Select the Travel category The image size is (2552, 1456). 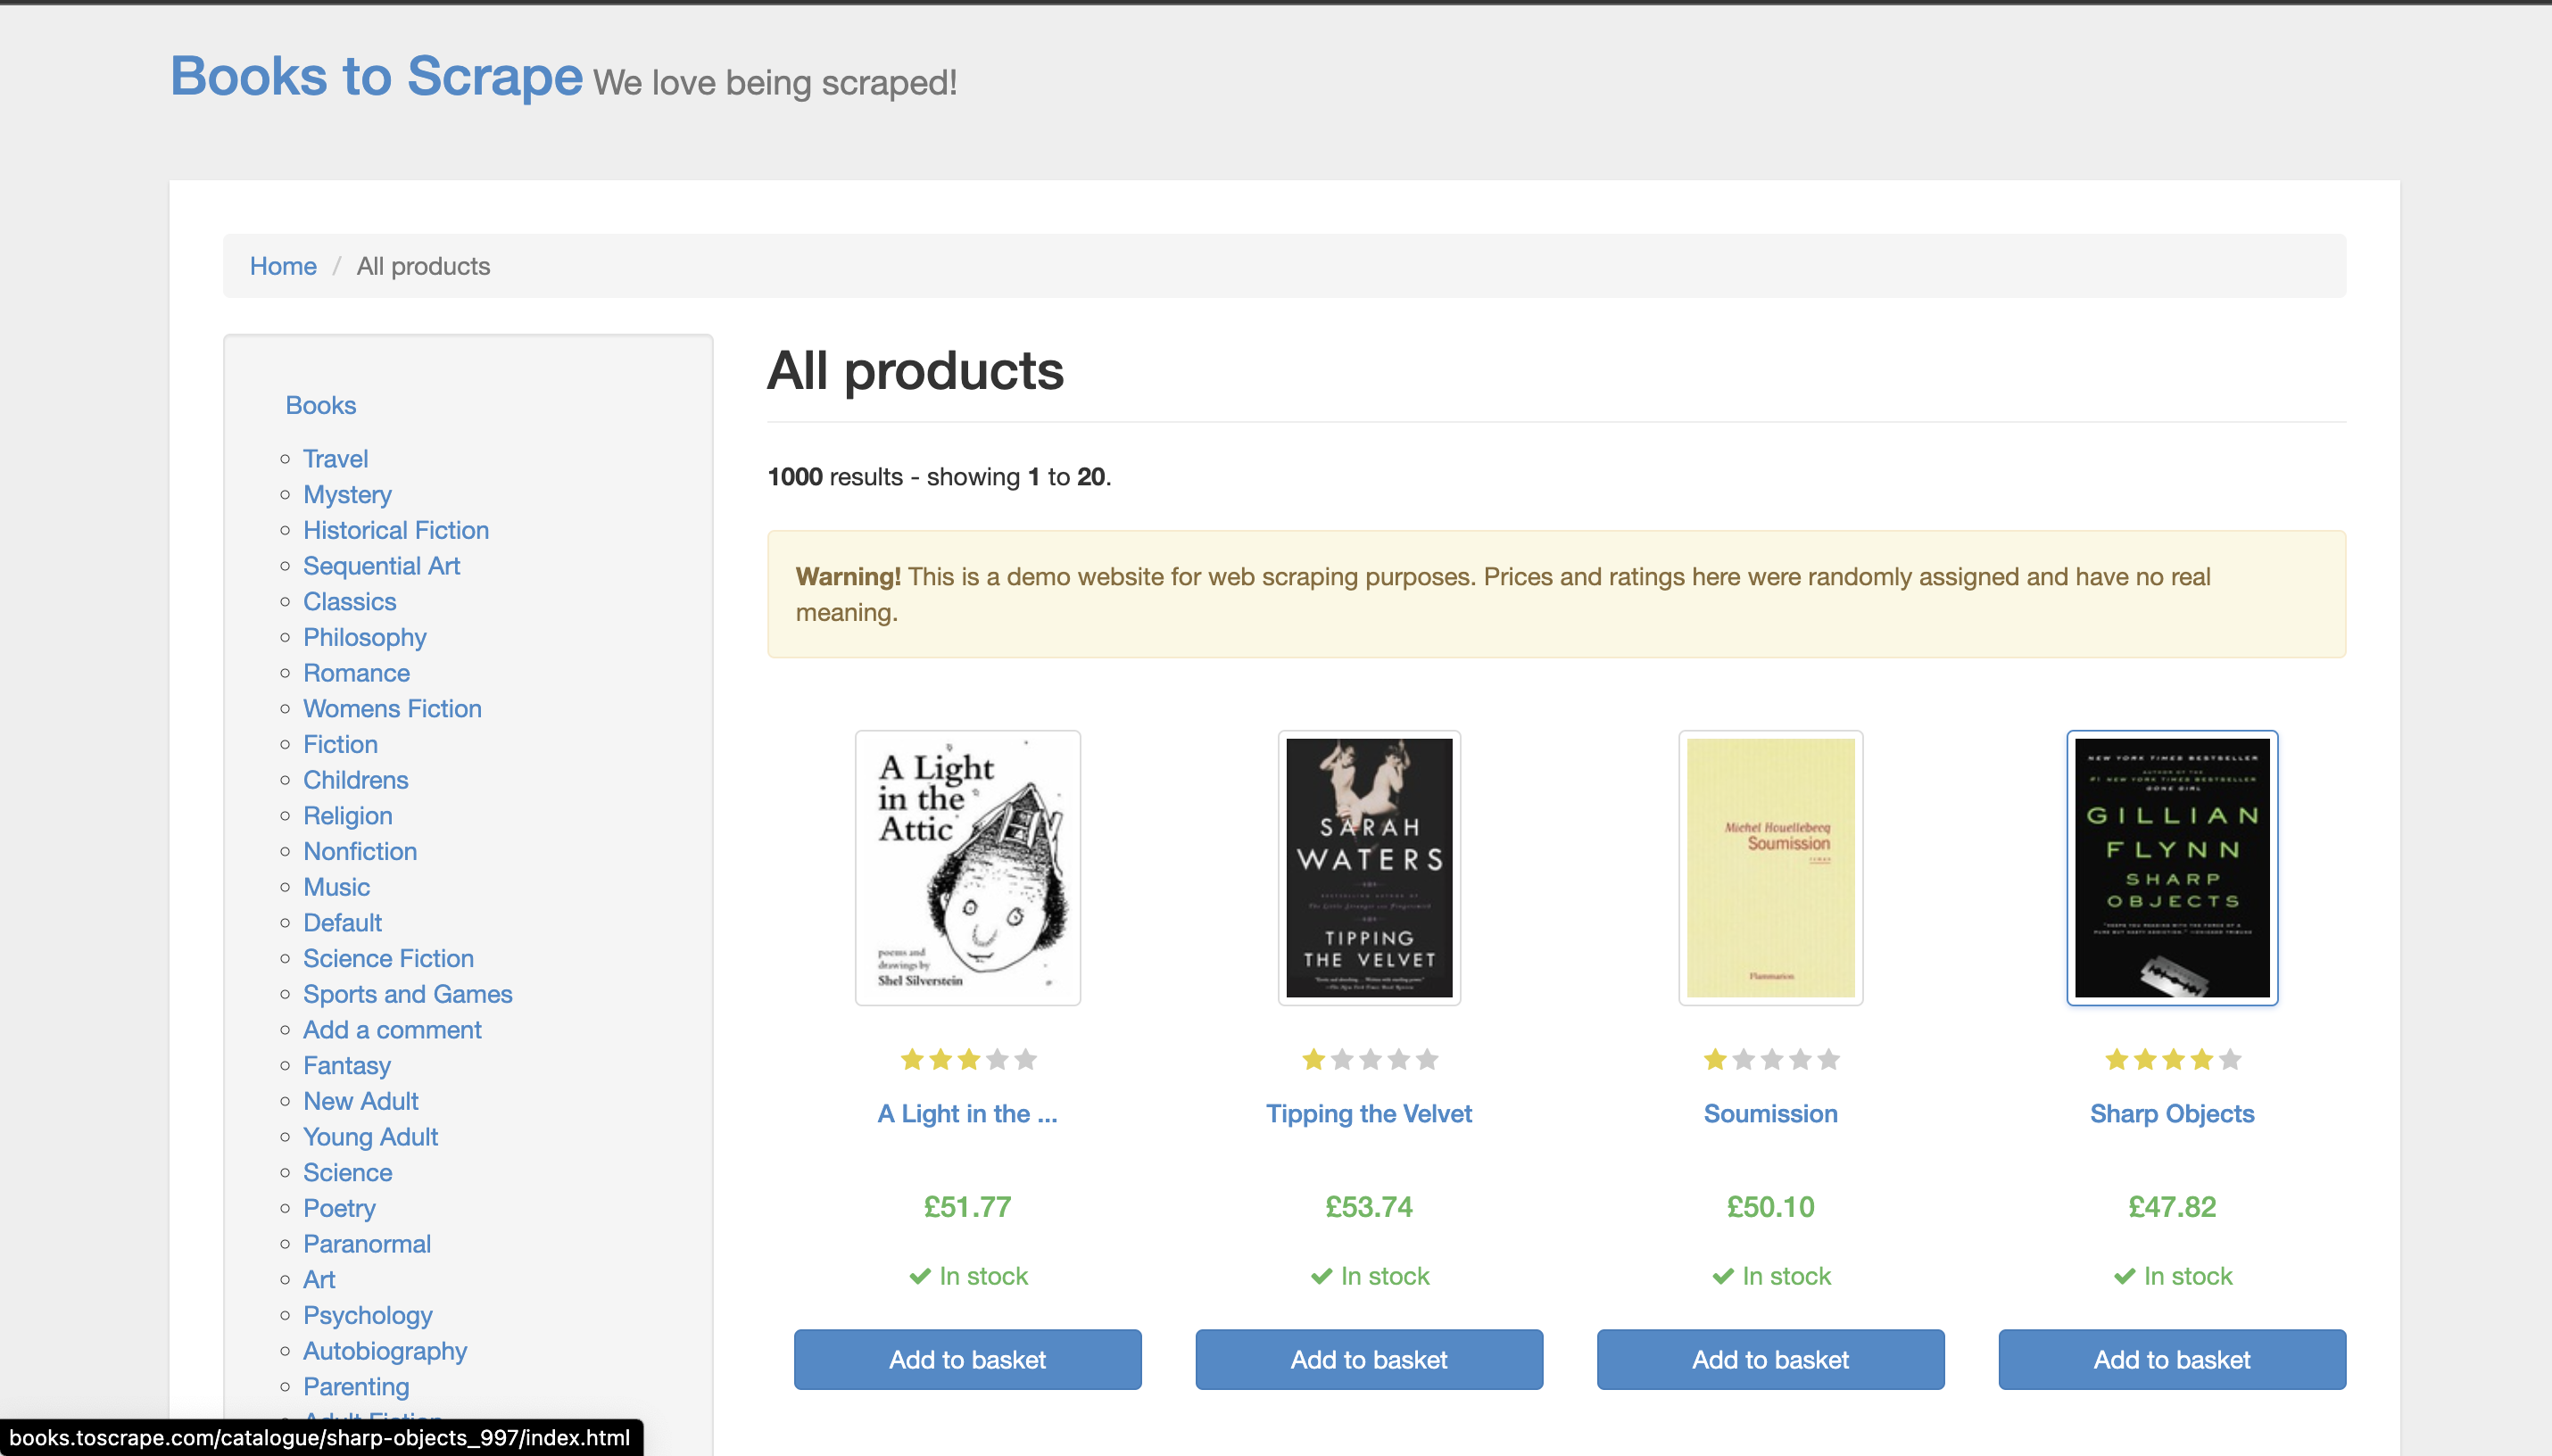(x=335, y=459)
